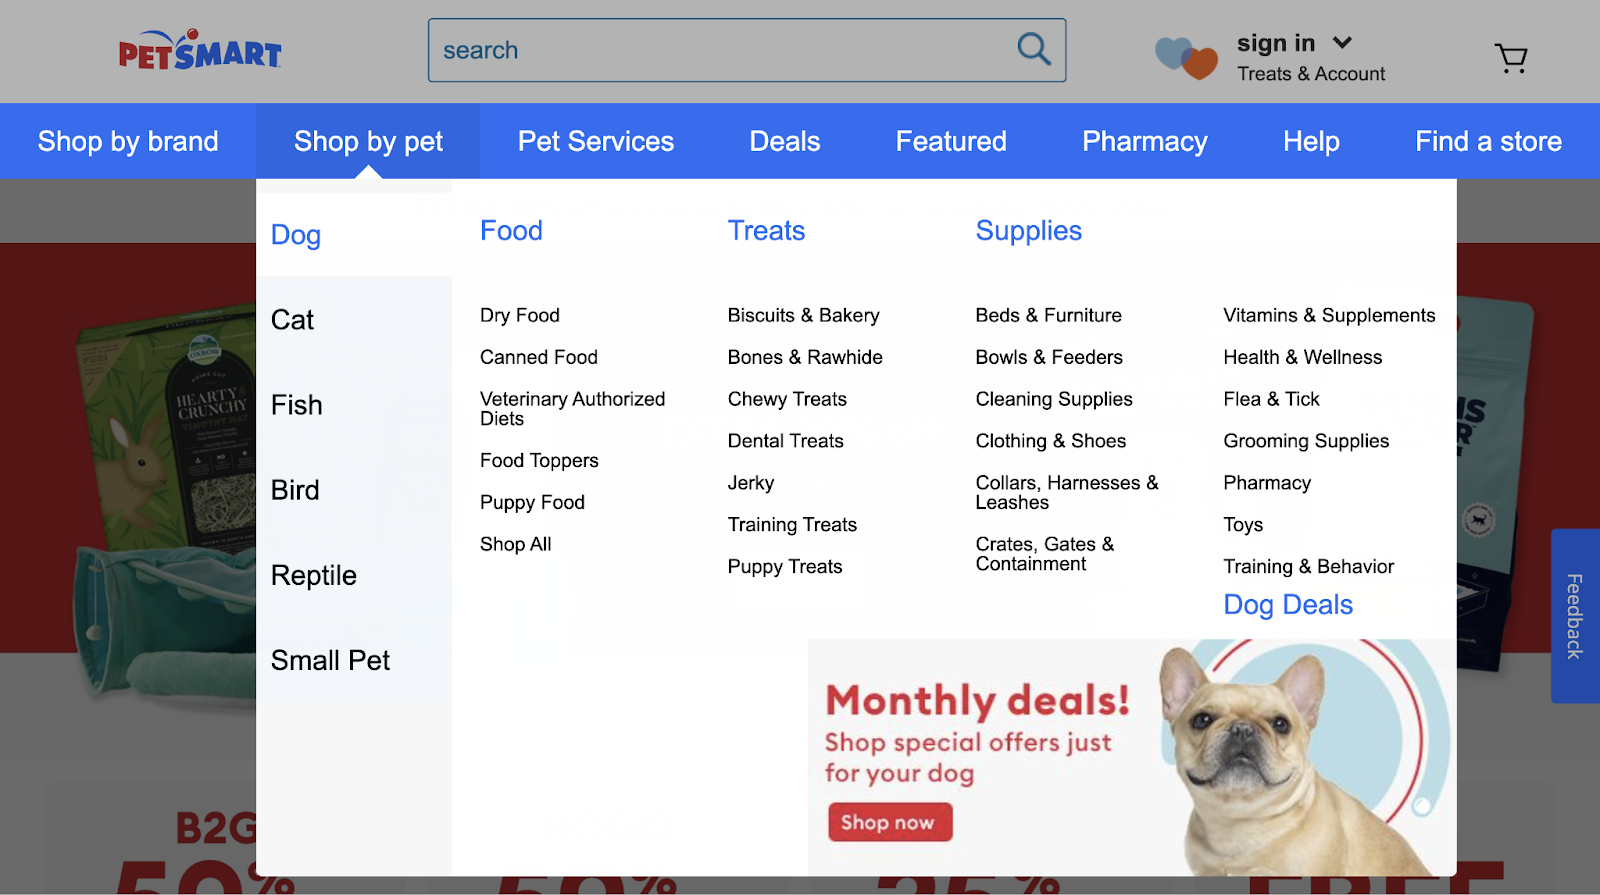Click the Shop now button
1600x895 pixels.
(x=889, y=822)
